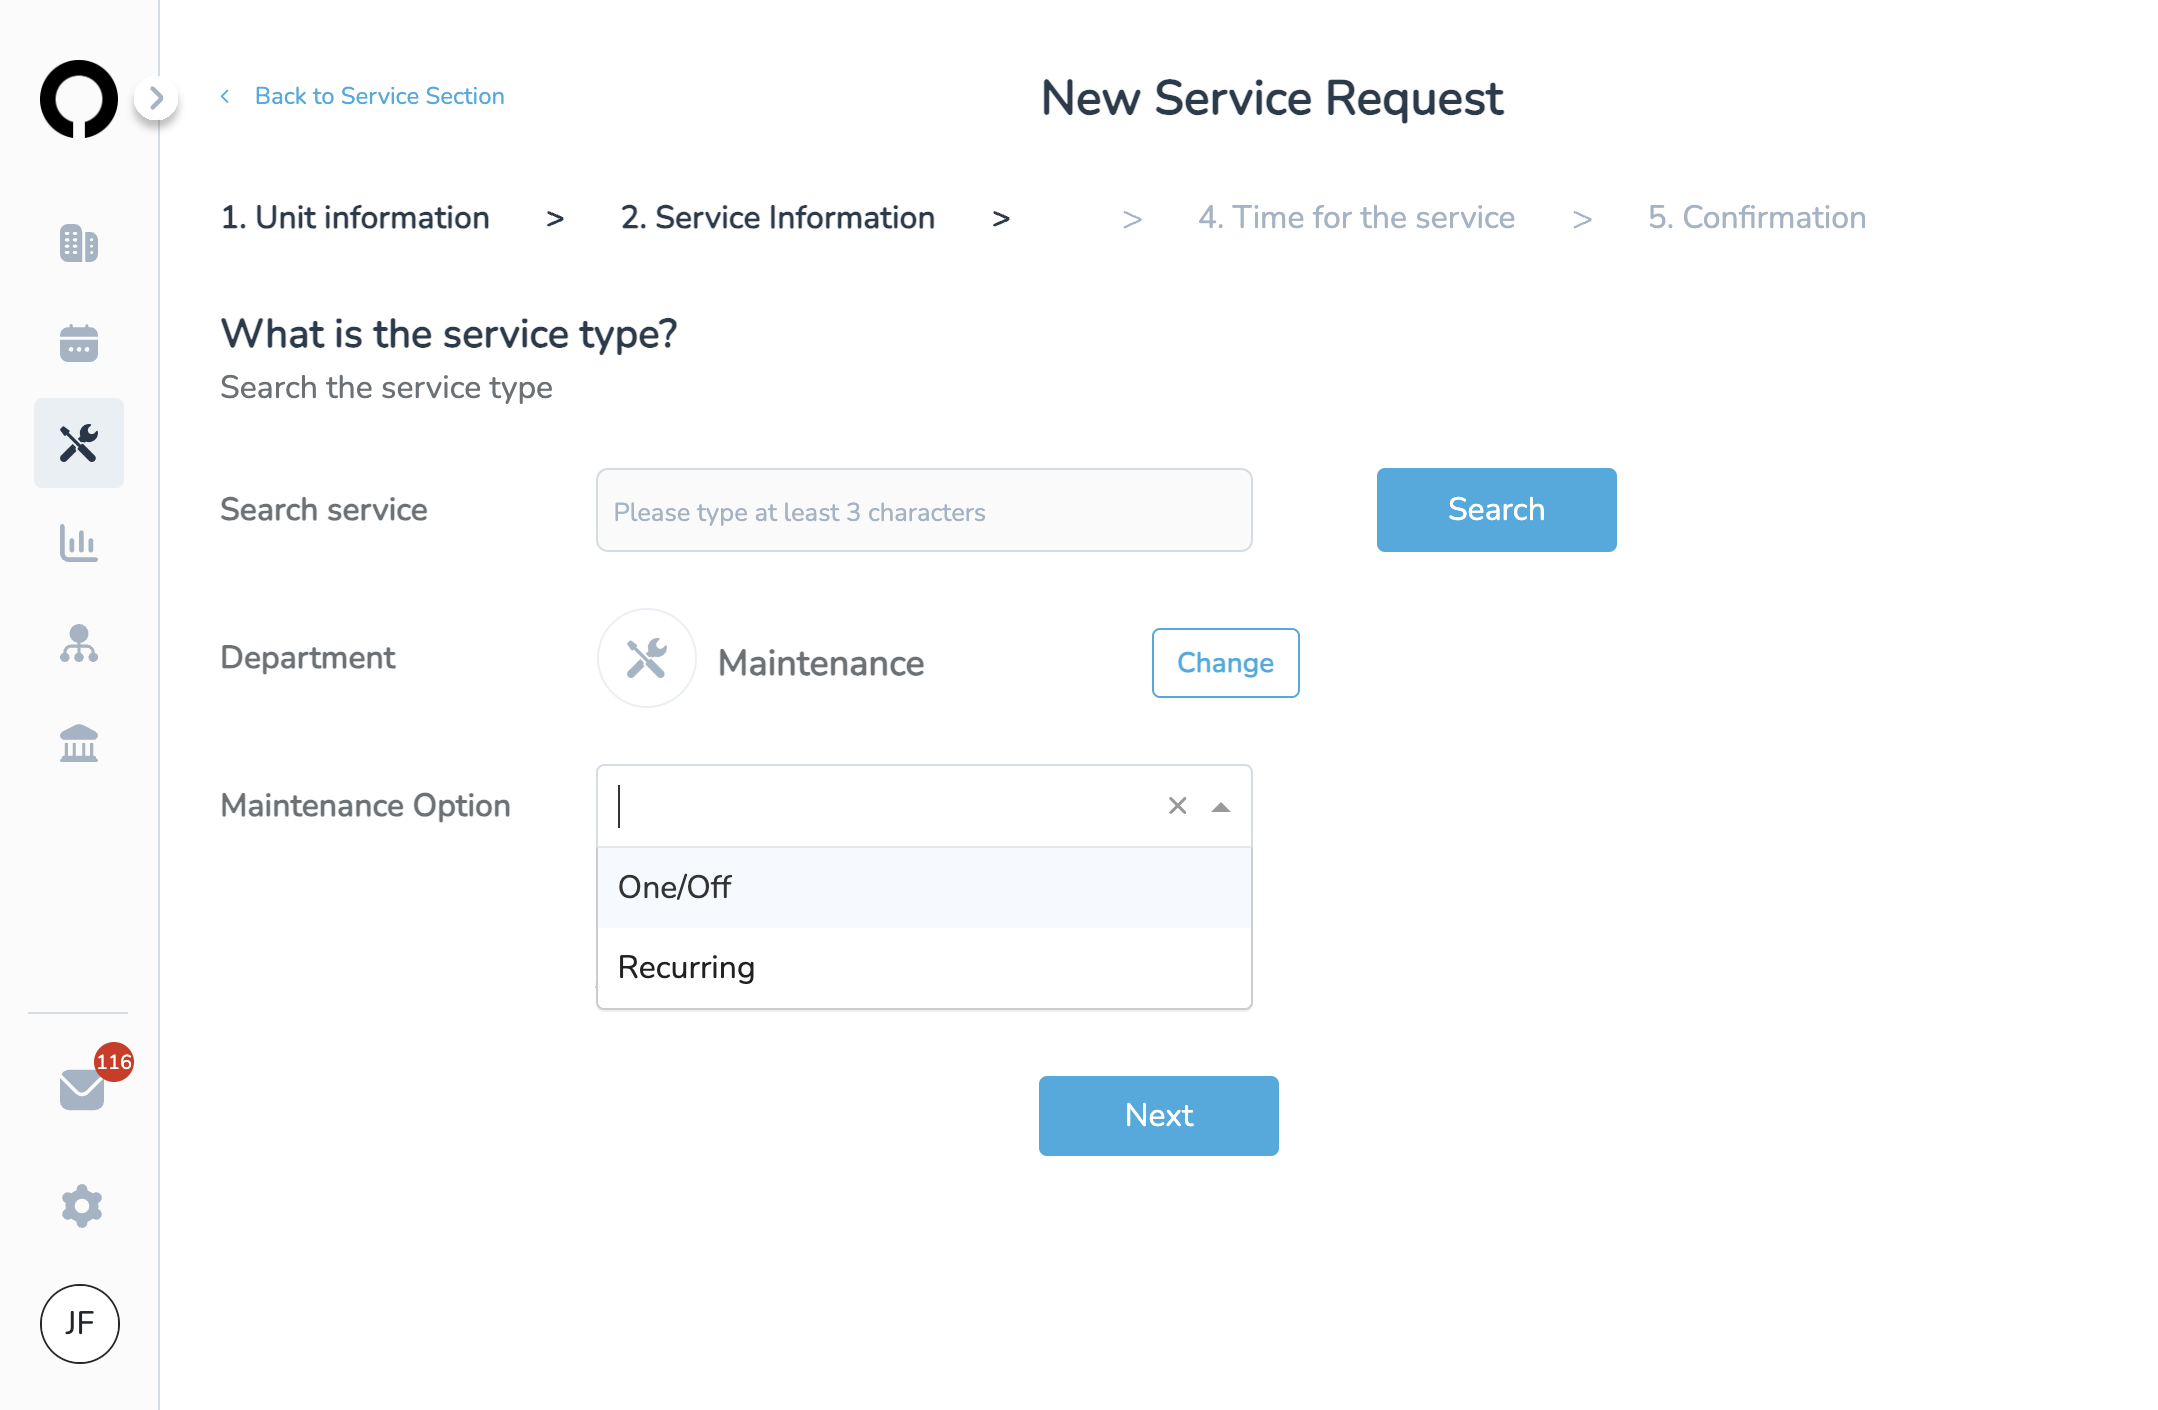
Task: Choose the Recurring option
Action: tap(924, 968)
